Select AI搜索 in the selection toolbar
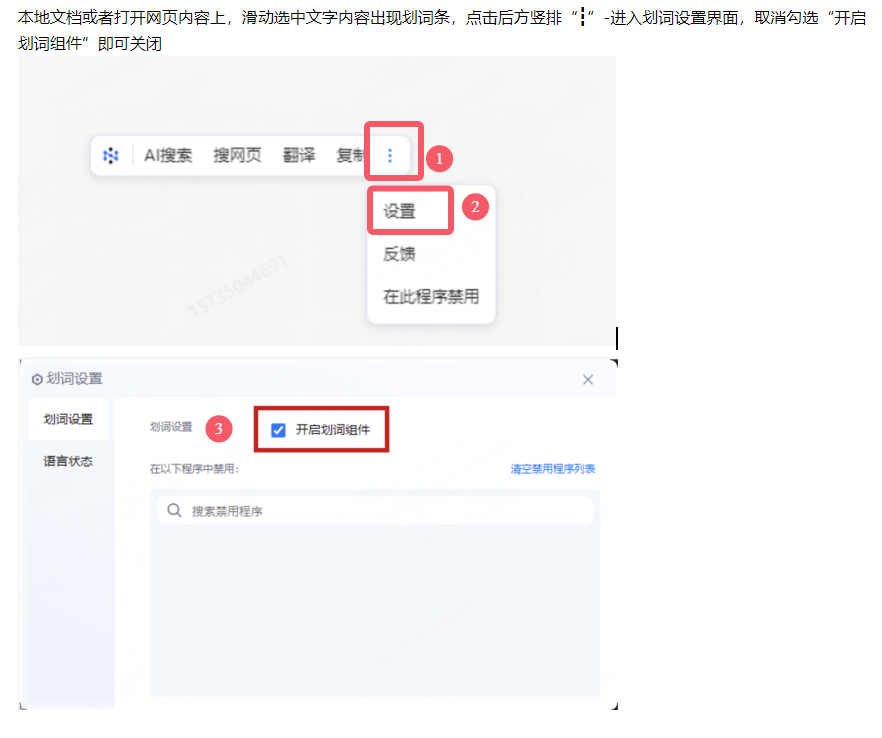 pyautogui.click(x=168, y=156)
